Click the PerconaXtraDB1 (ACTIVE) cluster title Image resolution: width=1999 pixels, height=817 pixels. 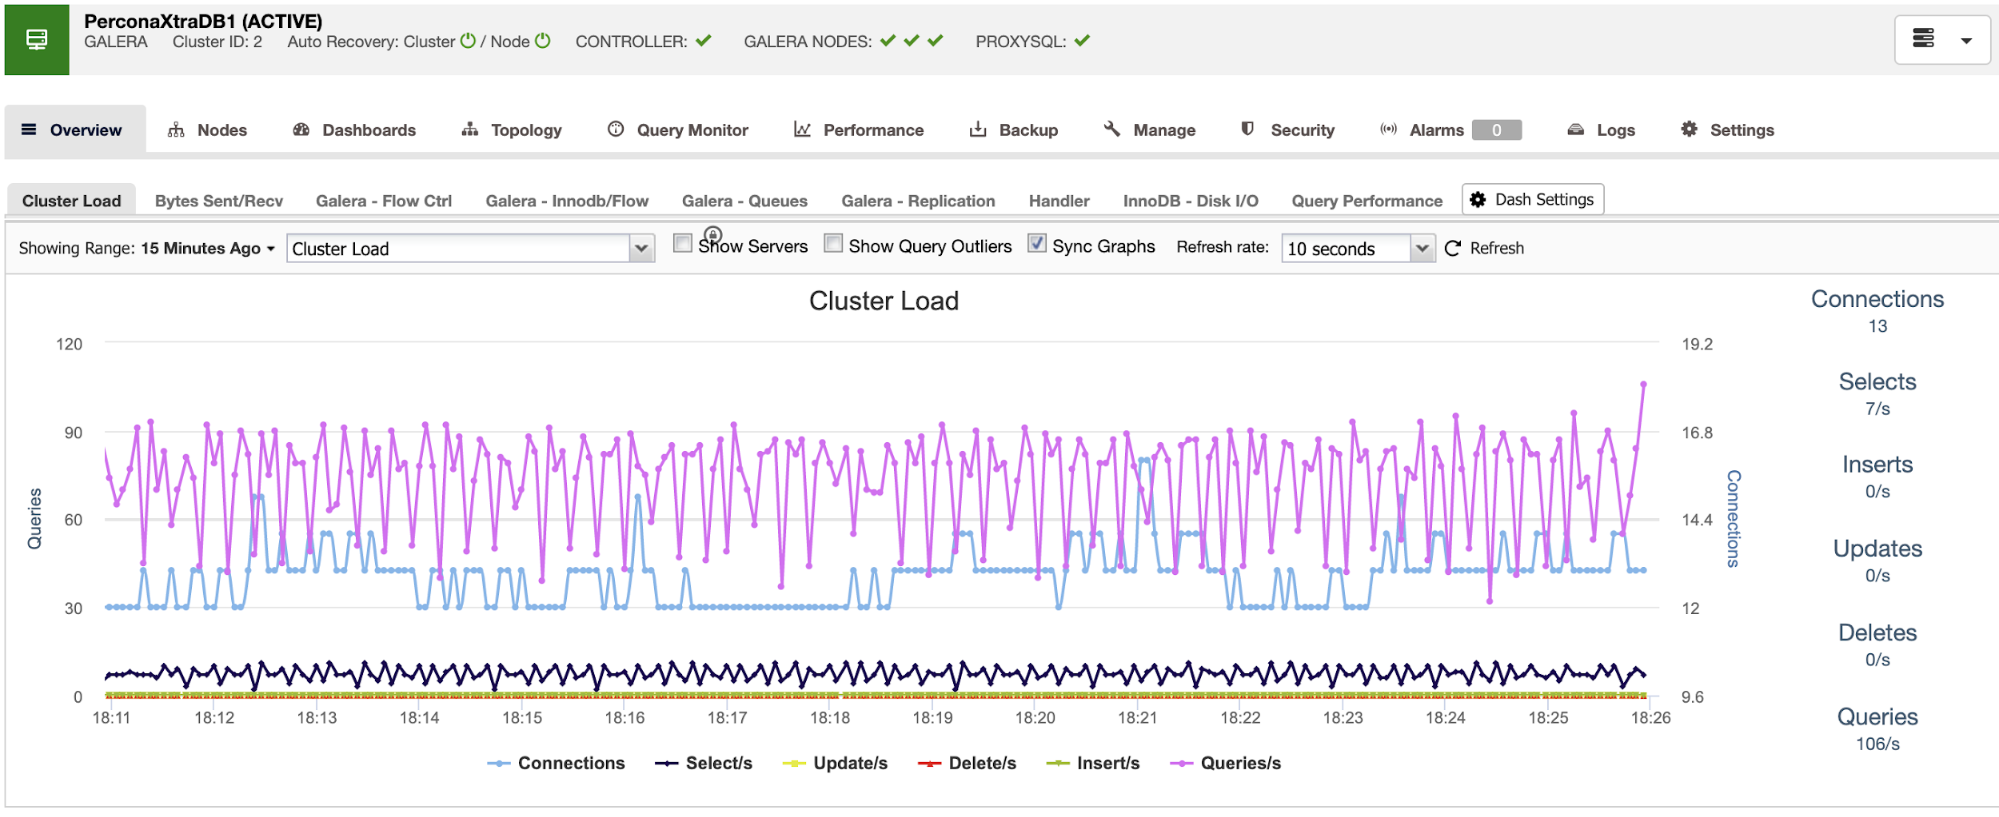(203, 21)
